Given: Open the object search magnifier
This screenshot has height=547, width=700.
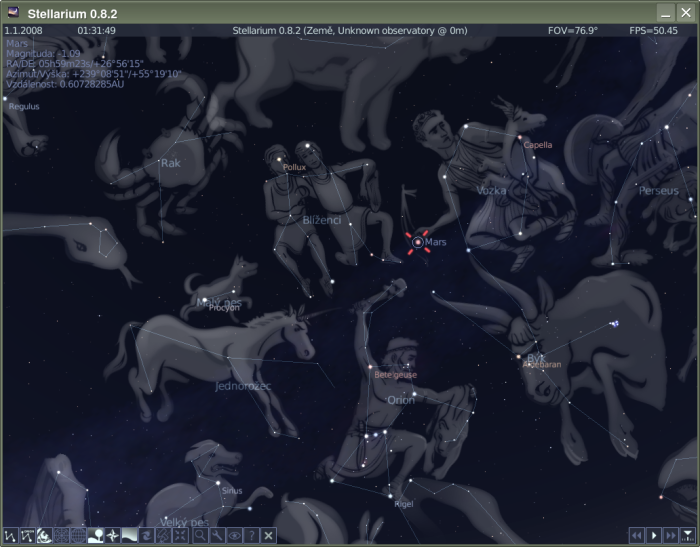Looking at the screenshot, I should click(200, 535).
